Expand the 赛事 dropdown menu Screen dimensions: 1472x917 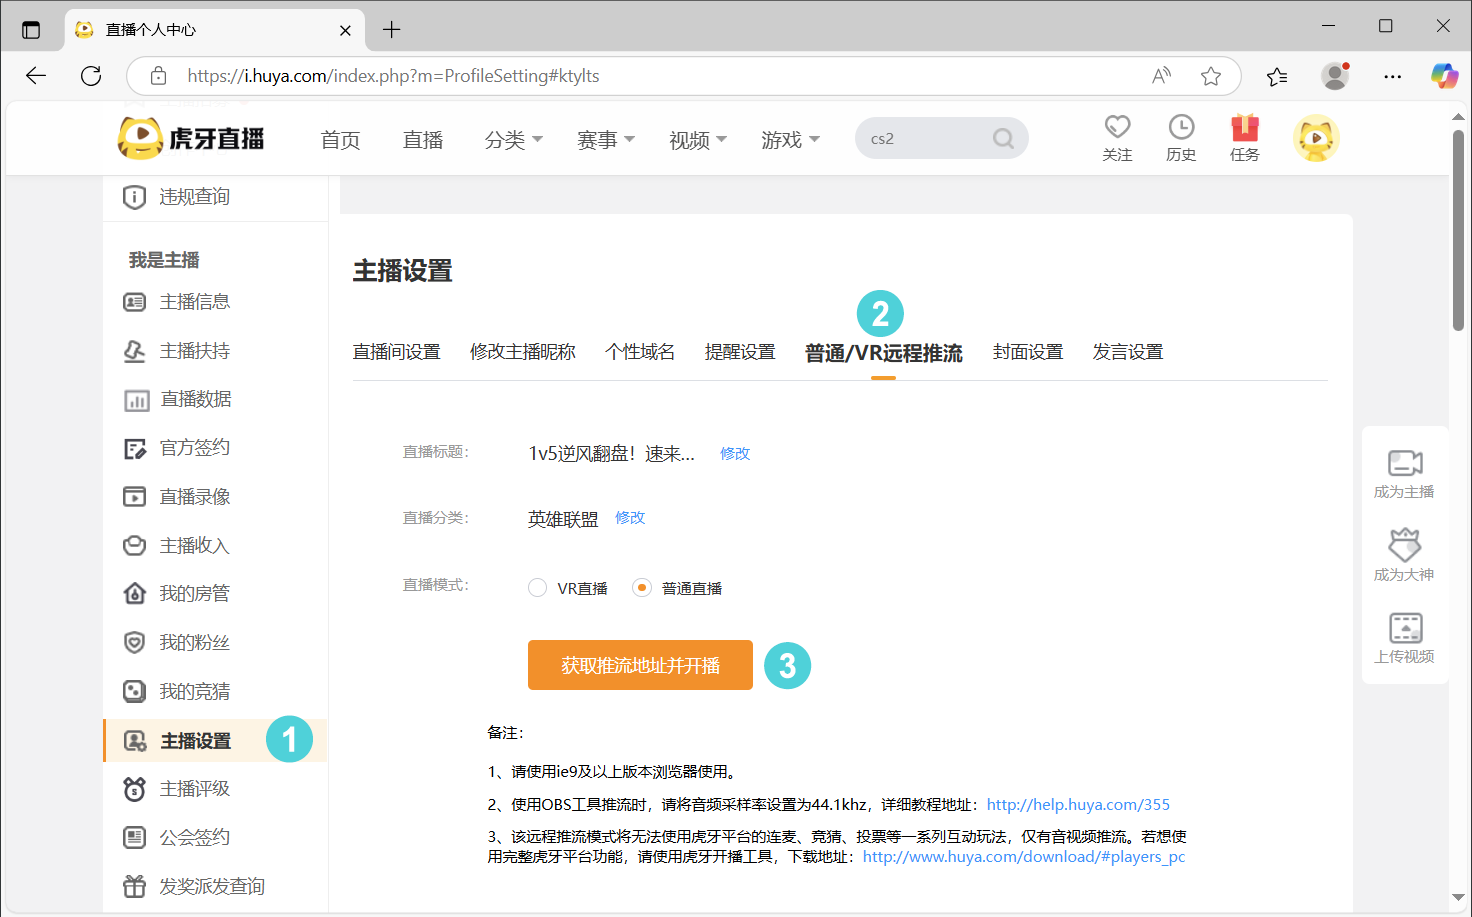[605, 140]
